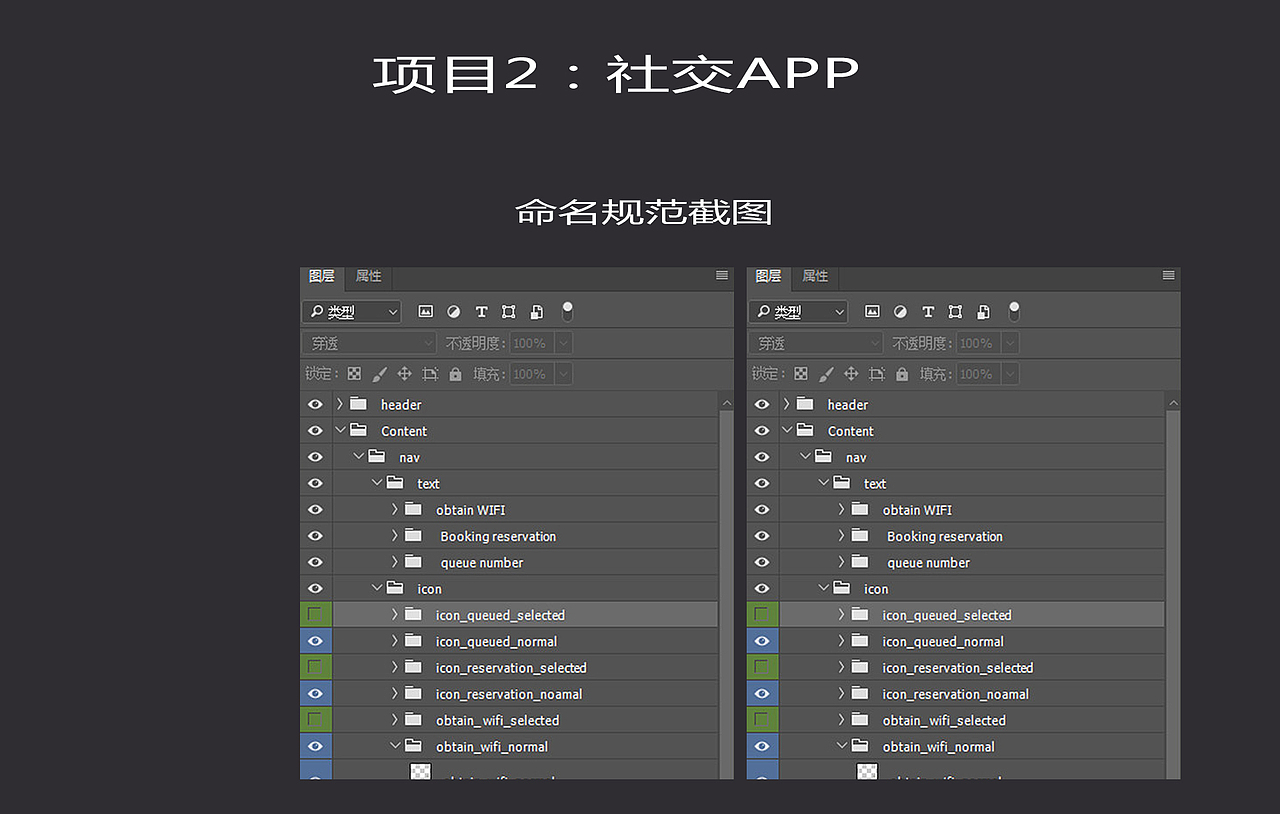Select the icon_queued_selected layer group
Screen dimensions: 1280x814
[500, 614]
